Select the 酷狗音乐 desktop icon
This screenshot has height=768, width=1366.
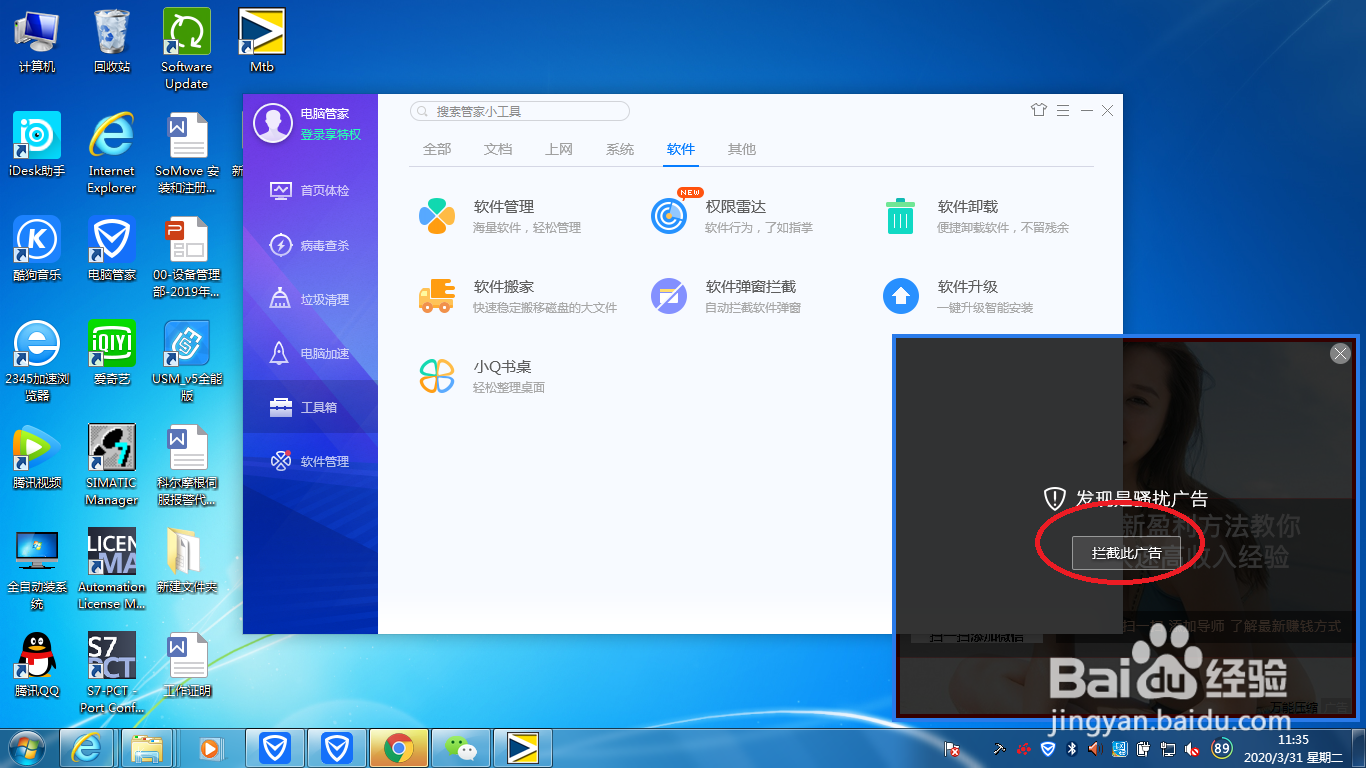tap(37, 250)
